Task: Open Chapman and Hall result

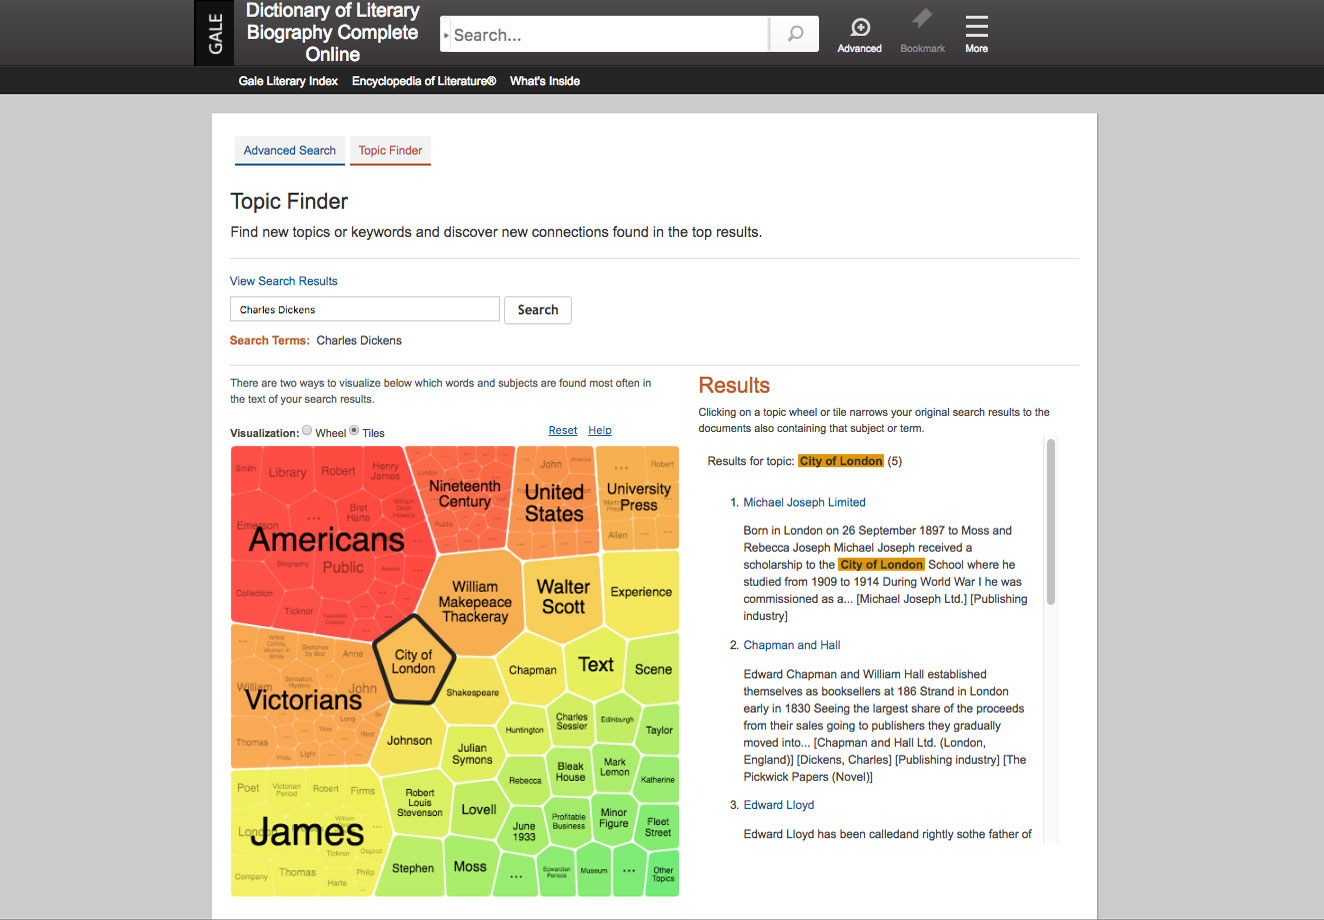Action: [792, 645]
